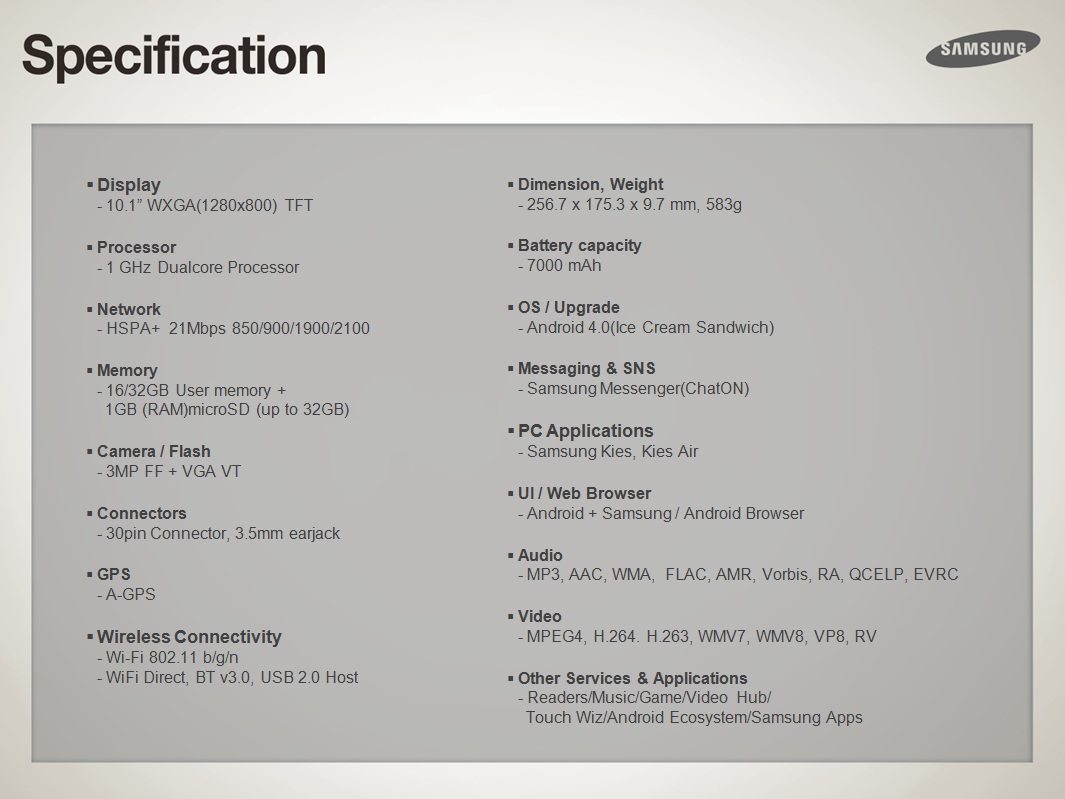This screenshot has height=799, width=1065.
Task: Select the "Memory" heading
Action: pos(127,370)
